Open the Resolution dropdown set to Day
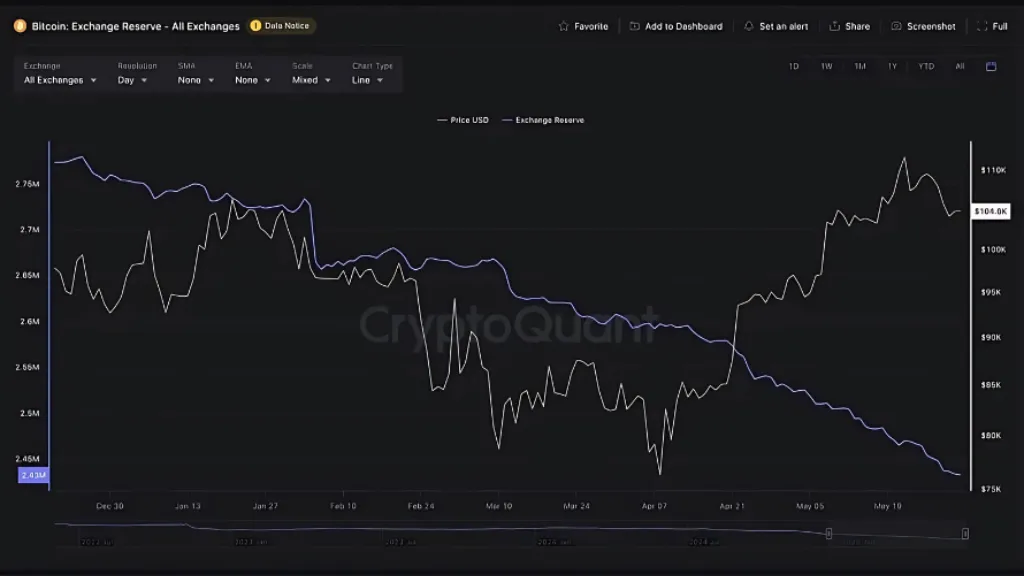Screen dimensions: 1024x576 click(x=132, y=80)
